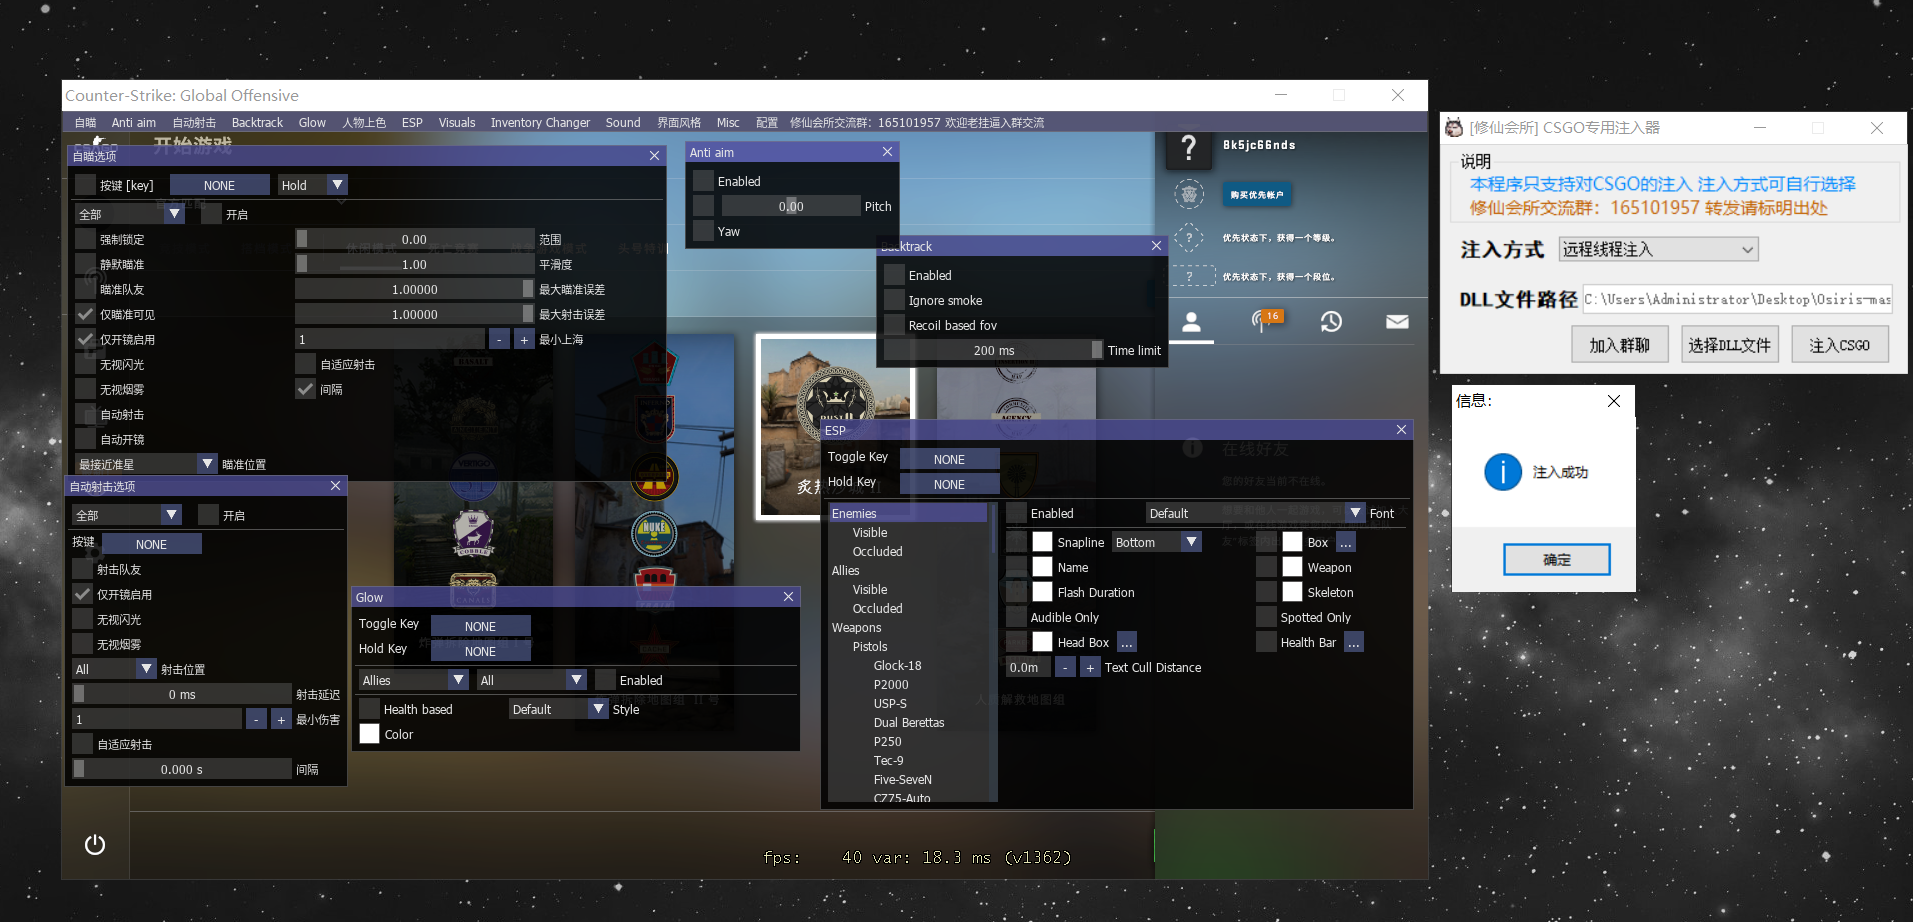This screenshot has height=922, width=1913.
Task: Adjust the Backtrack Time limit slider
Action: pos(993,350)
